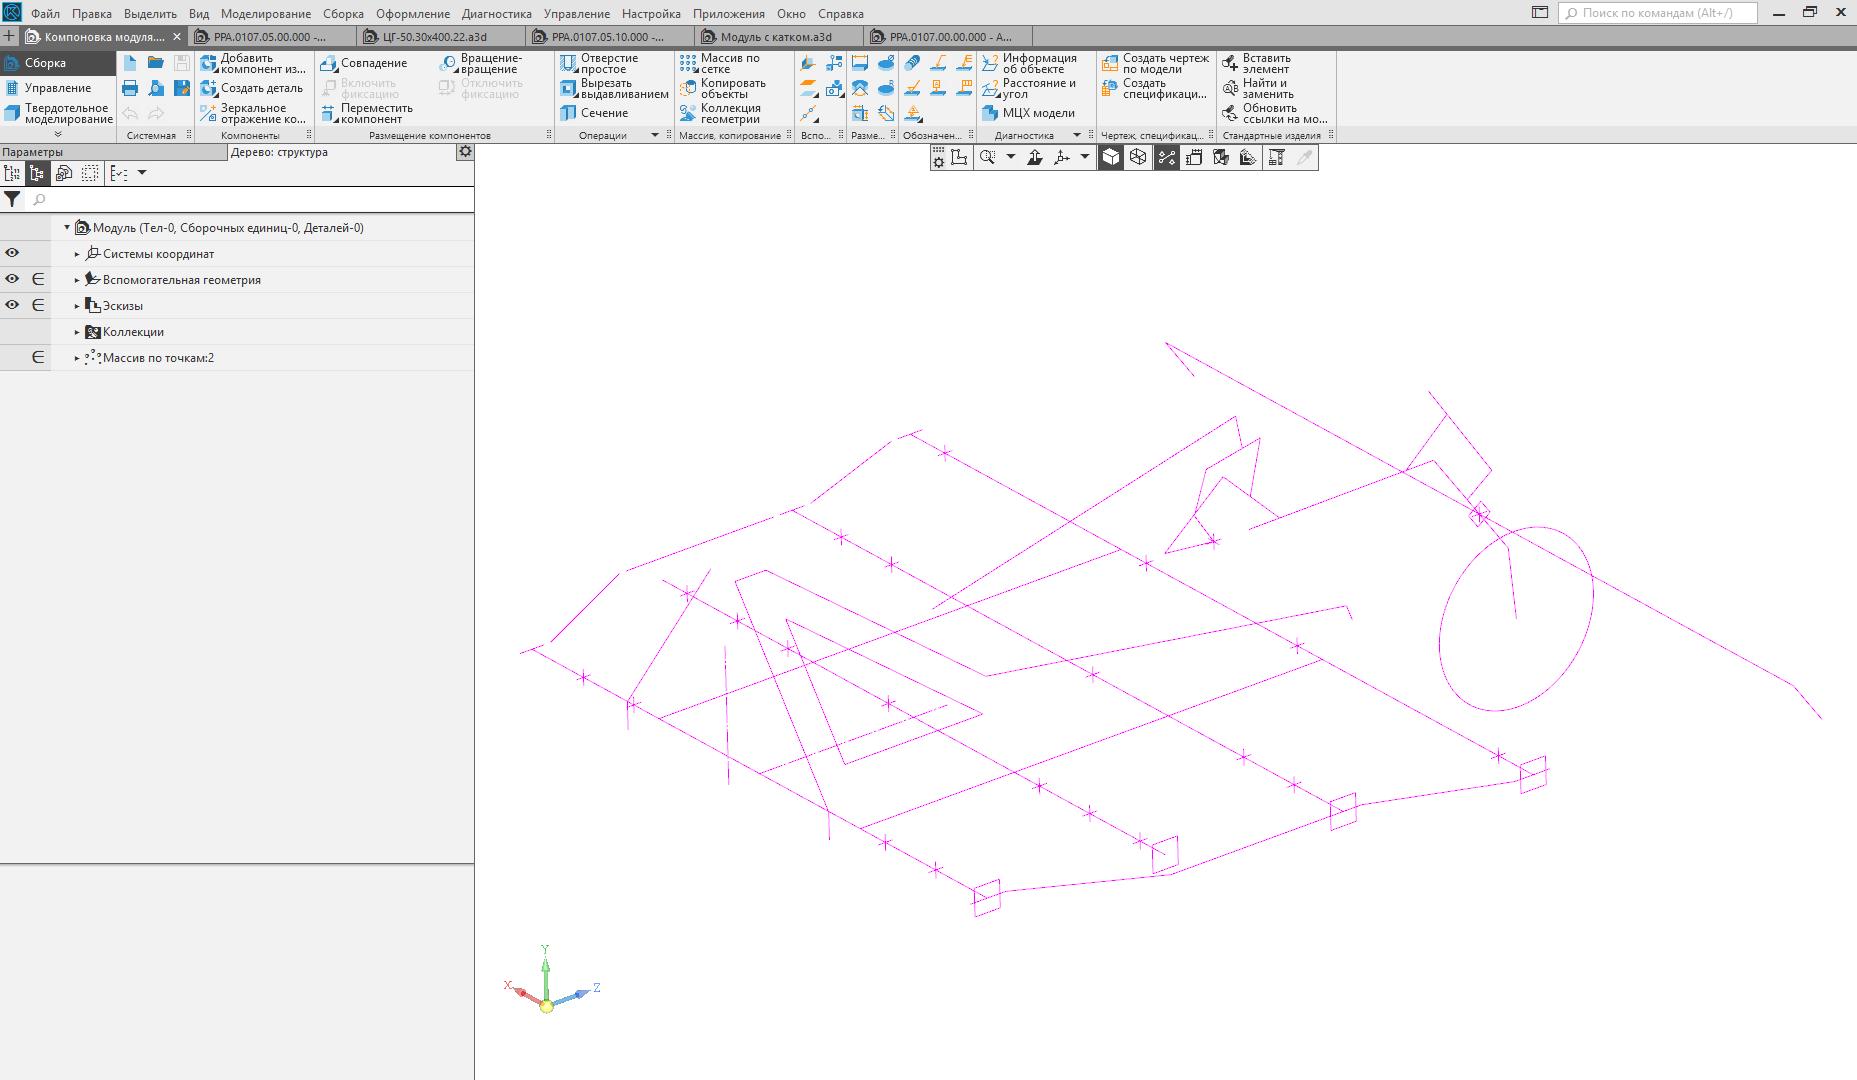The height and width of the screenshot is (1080, 1857).
Task: Expand Массив по точкам:2 node
Action: [77, 358]
